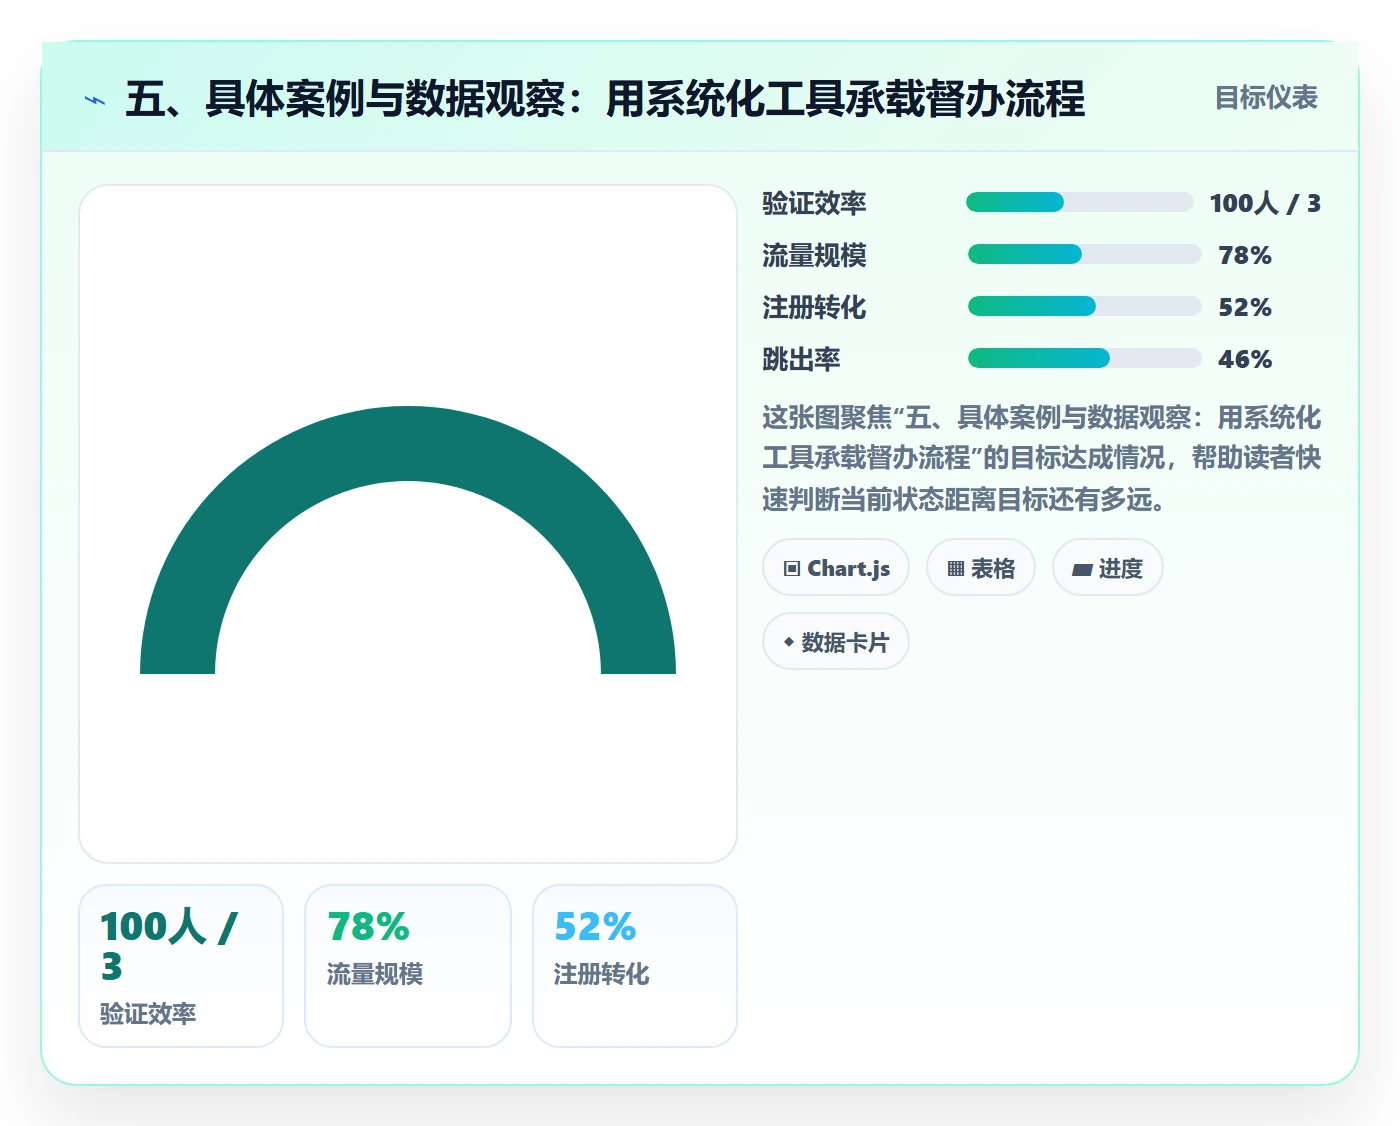
Task: Click the blue lightning icon beside the title
Action: click(95, 100)
